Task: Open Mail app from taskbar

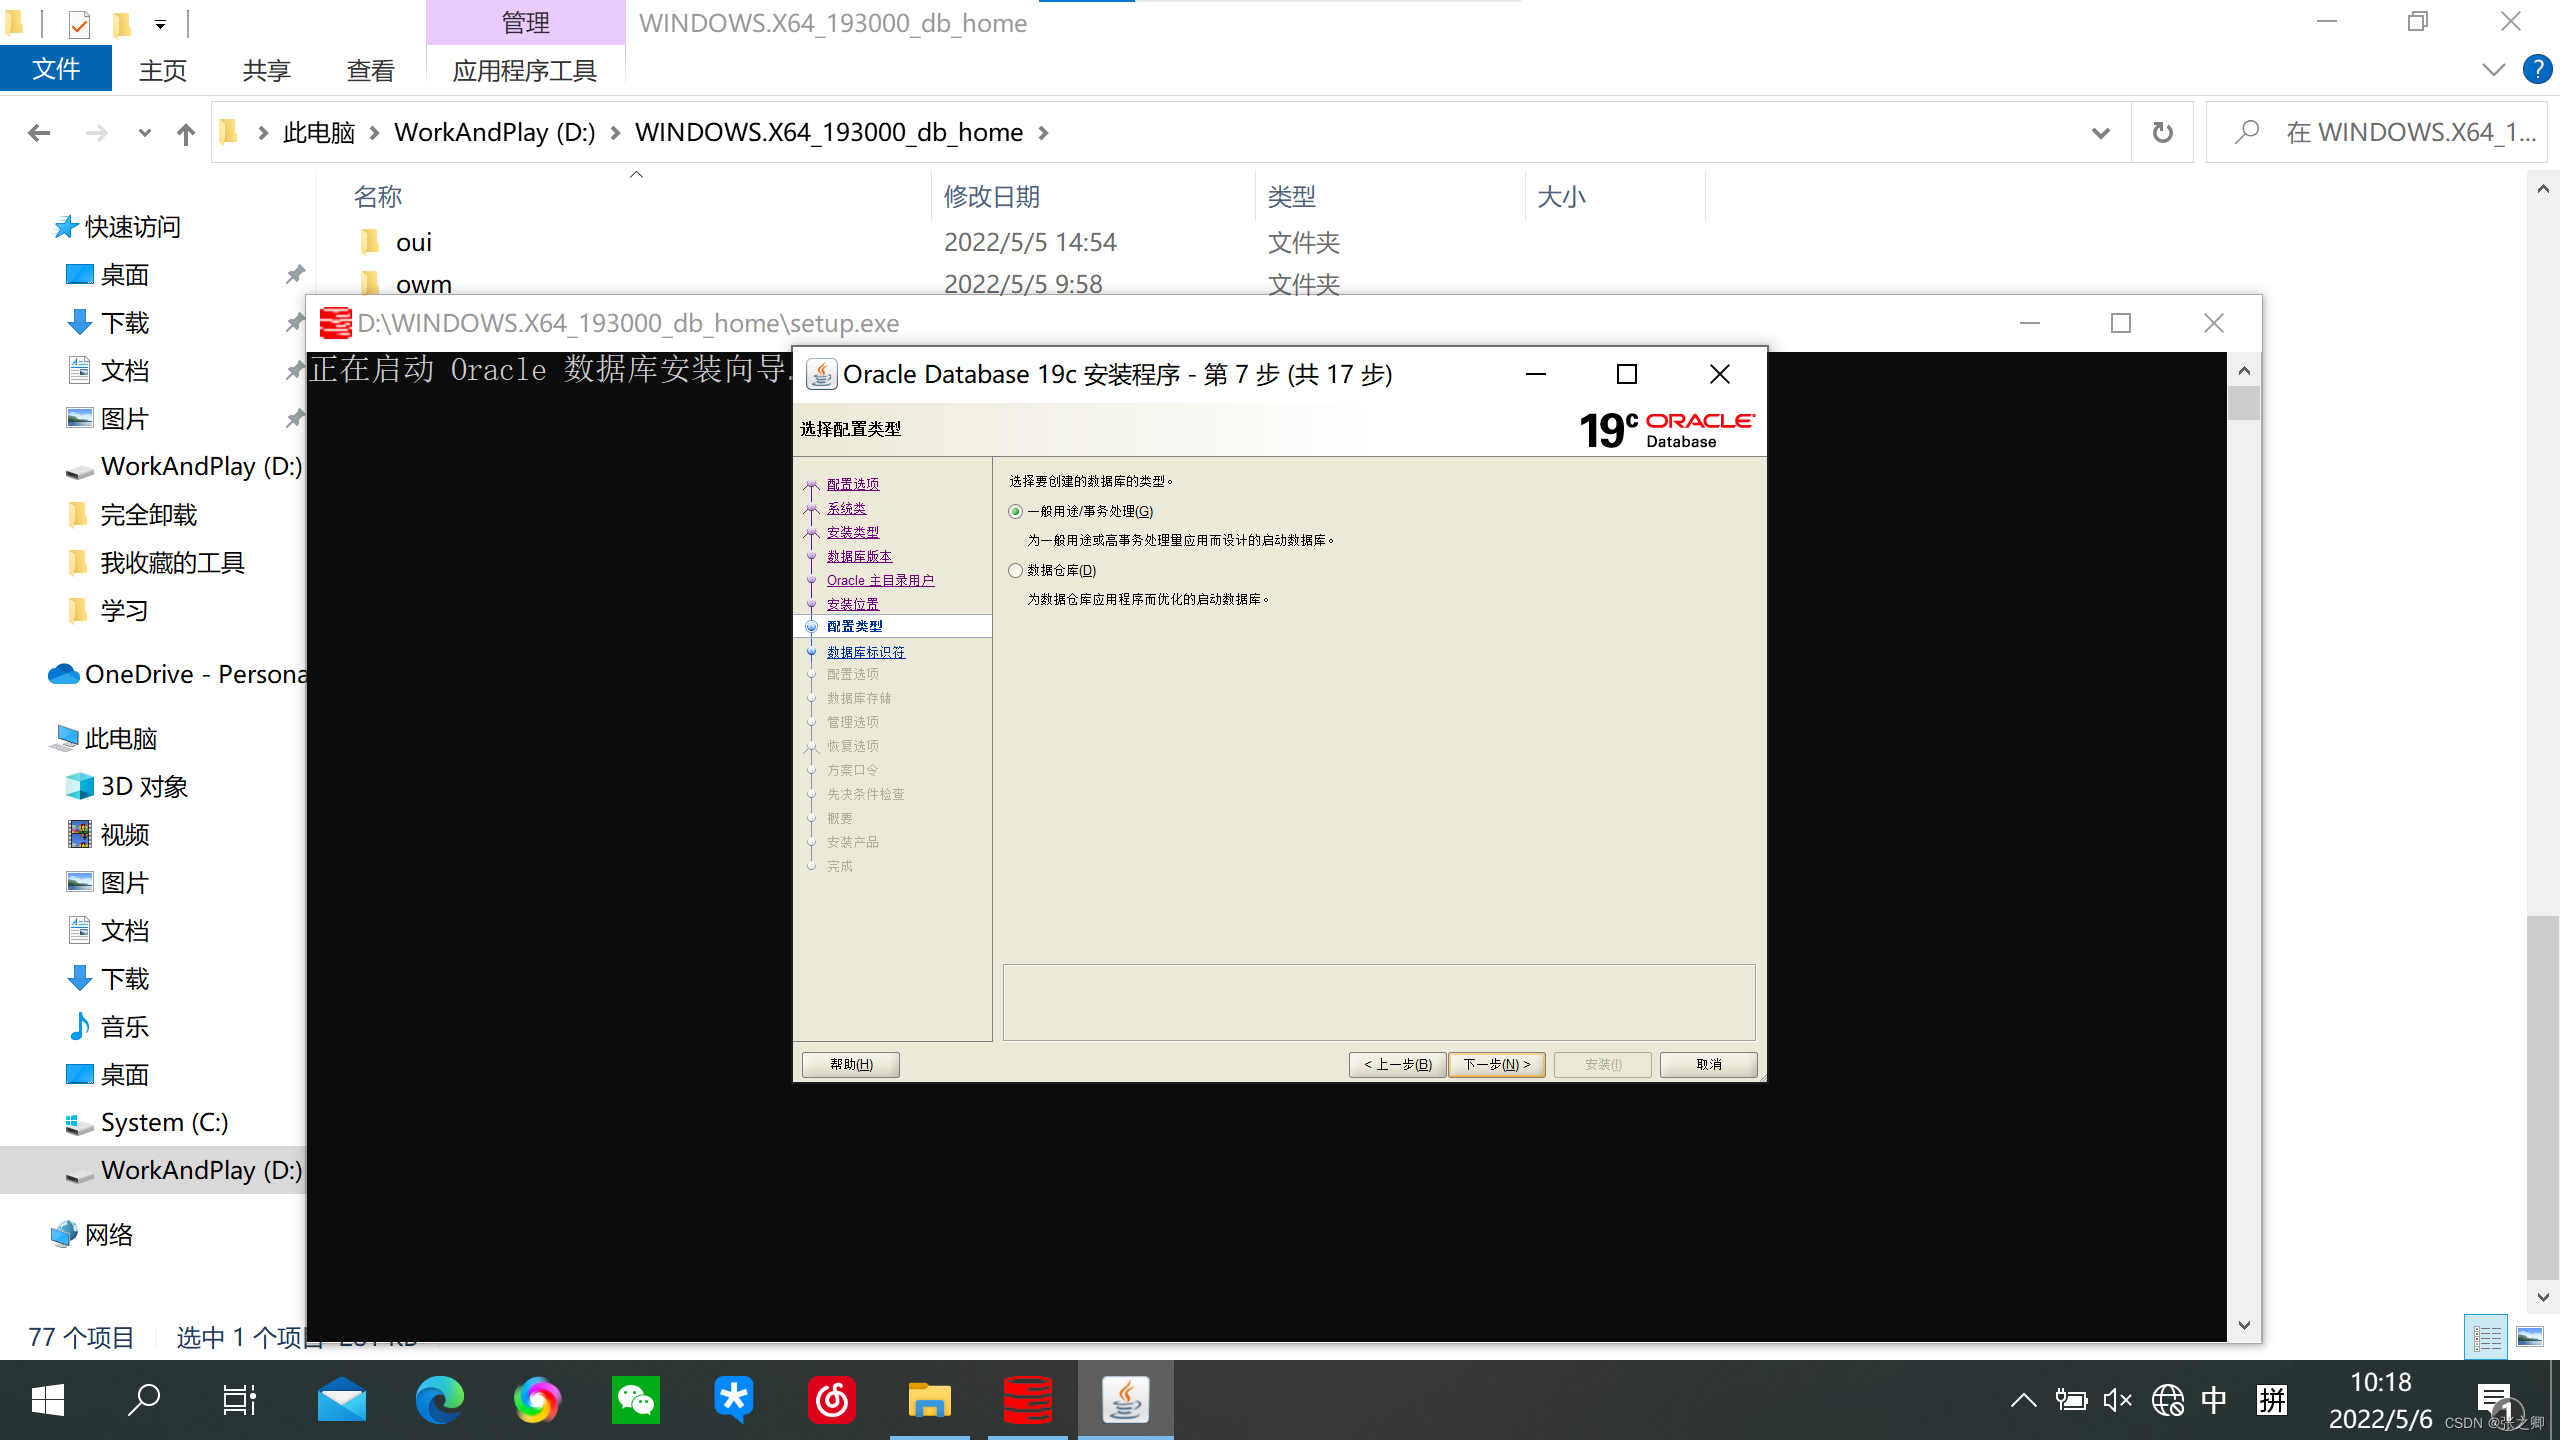Action: click(342, 1400)
